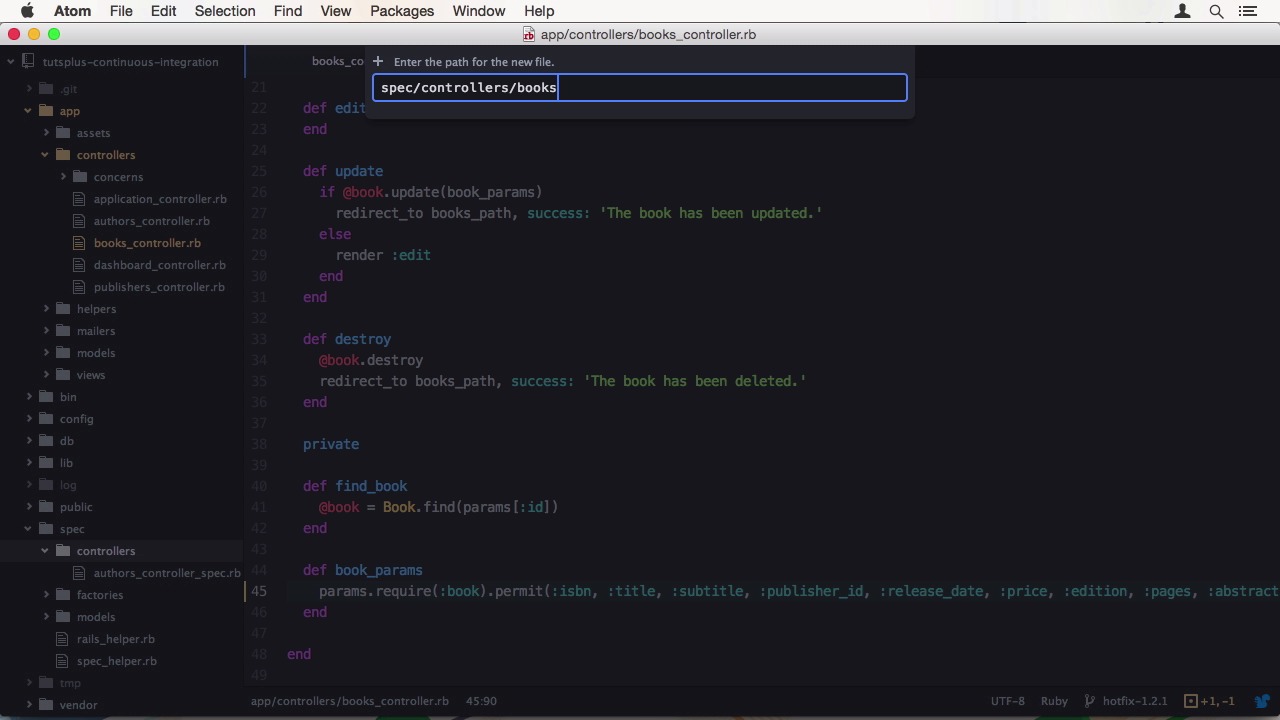1280x720 pixels.
Task: Click the git diff changes icon showing +1, -1
Action: (x=1191, y=701)
